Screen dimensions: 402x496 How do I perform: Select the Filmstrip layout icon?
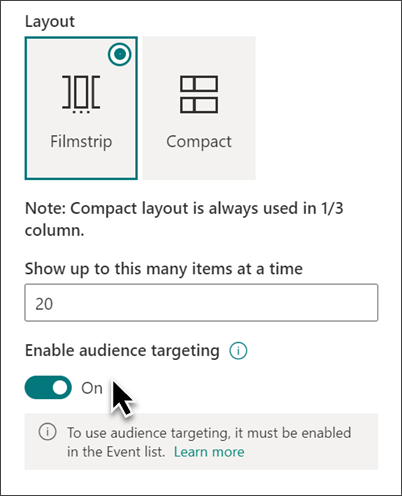tap(81, 94)
